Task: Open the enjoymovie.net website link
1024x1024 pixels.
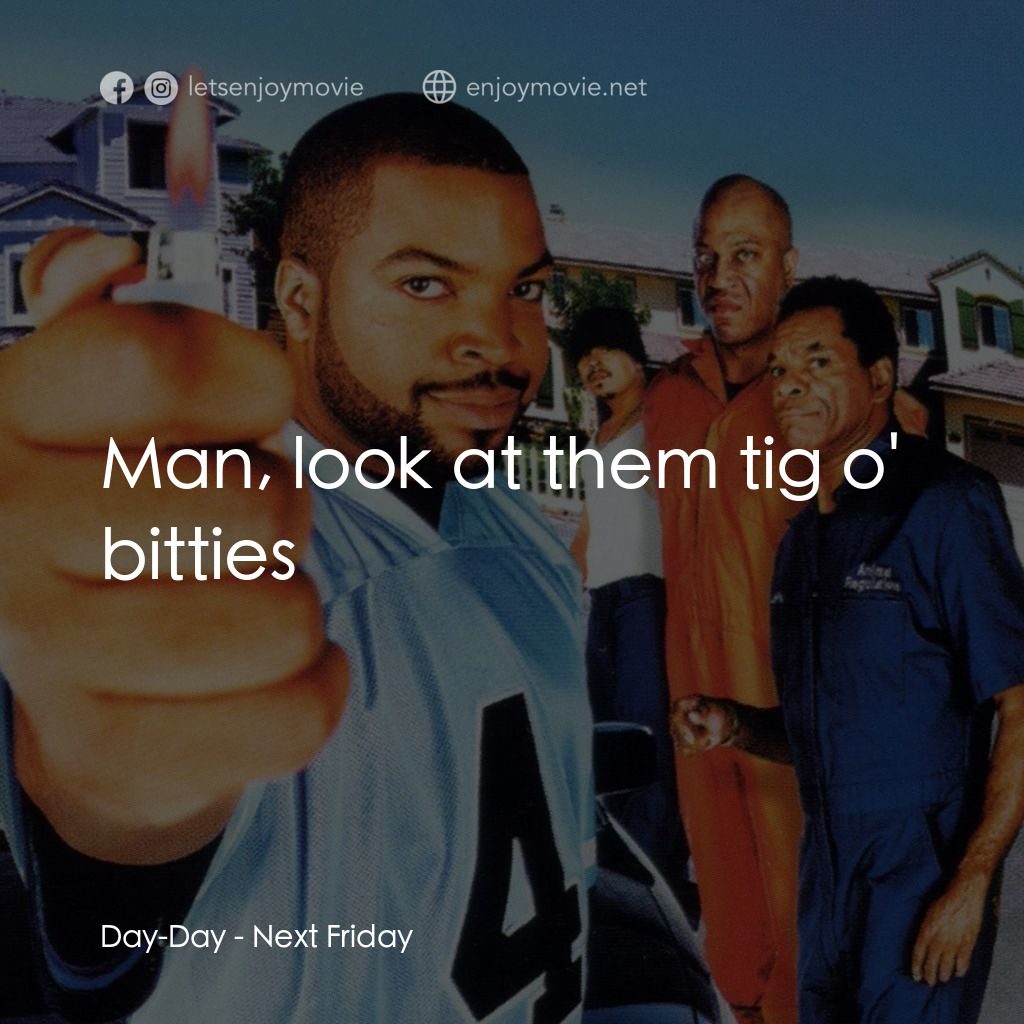Action: (x=556, y=87)
